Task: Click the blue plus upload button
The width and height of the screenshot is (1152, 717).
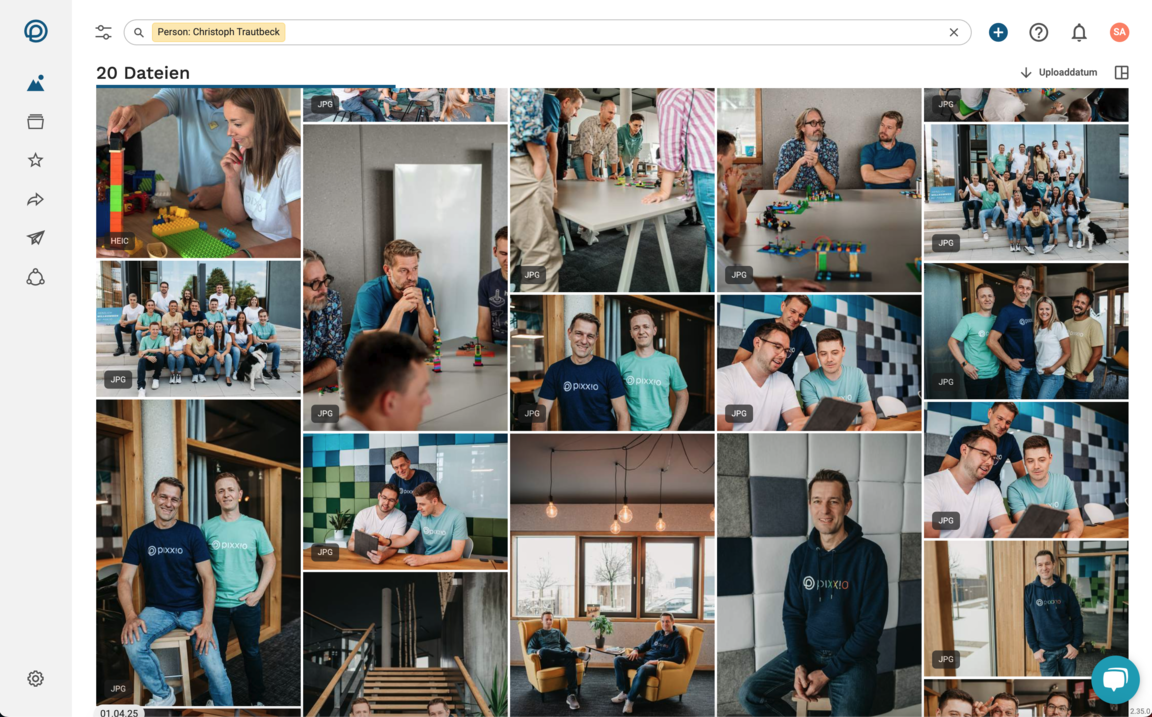Action: [x=997, y=32]
